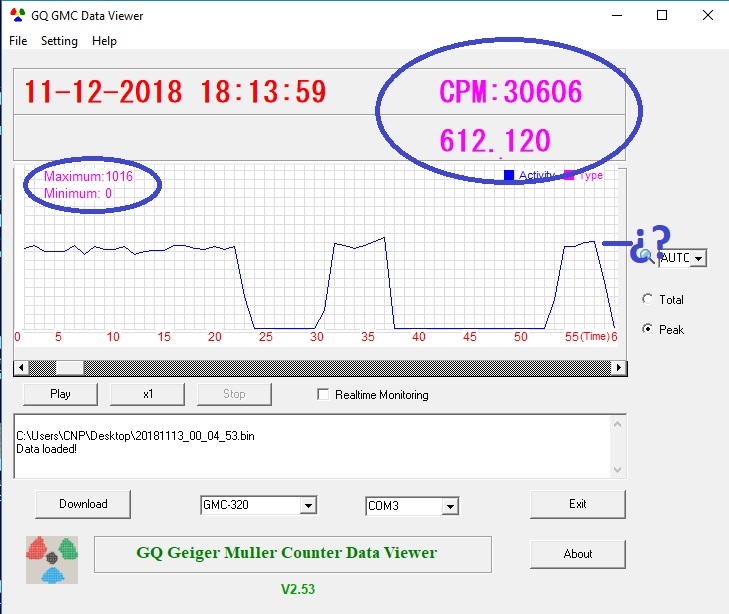This screenshot has height=614, width=729.
Task: Click the 'Data loaded!' log line
Action: [x=46, y=449]
